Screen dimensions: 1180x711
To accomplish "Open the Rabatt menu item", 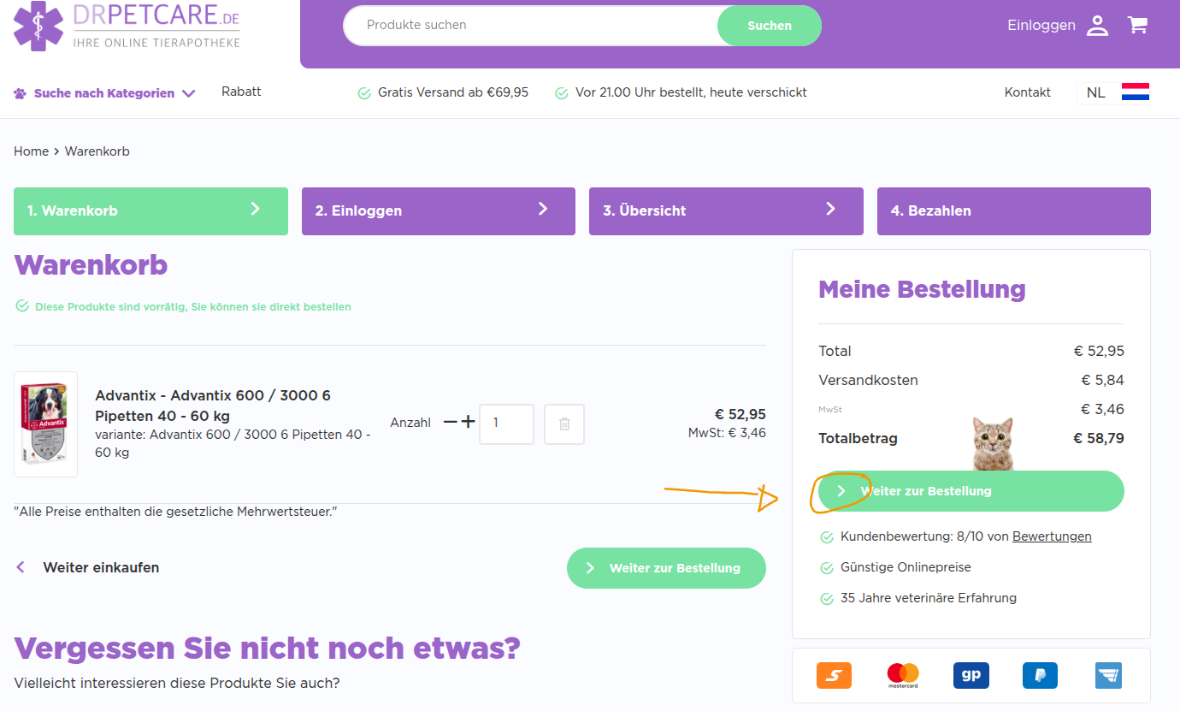I will (x=241, y=92).
